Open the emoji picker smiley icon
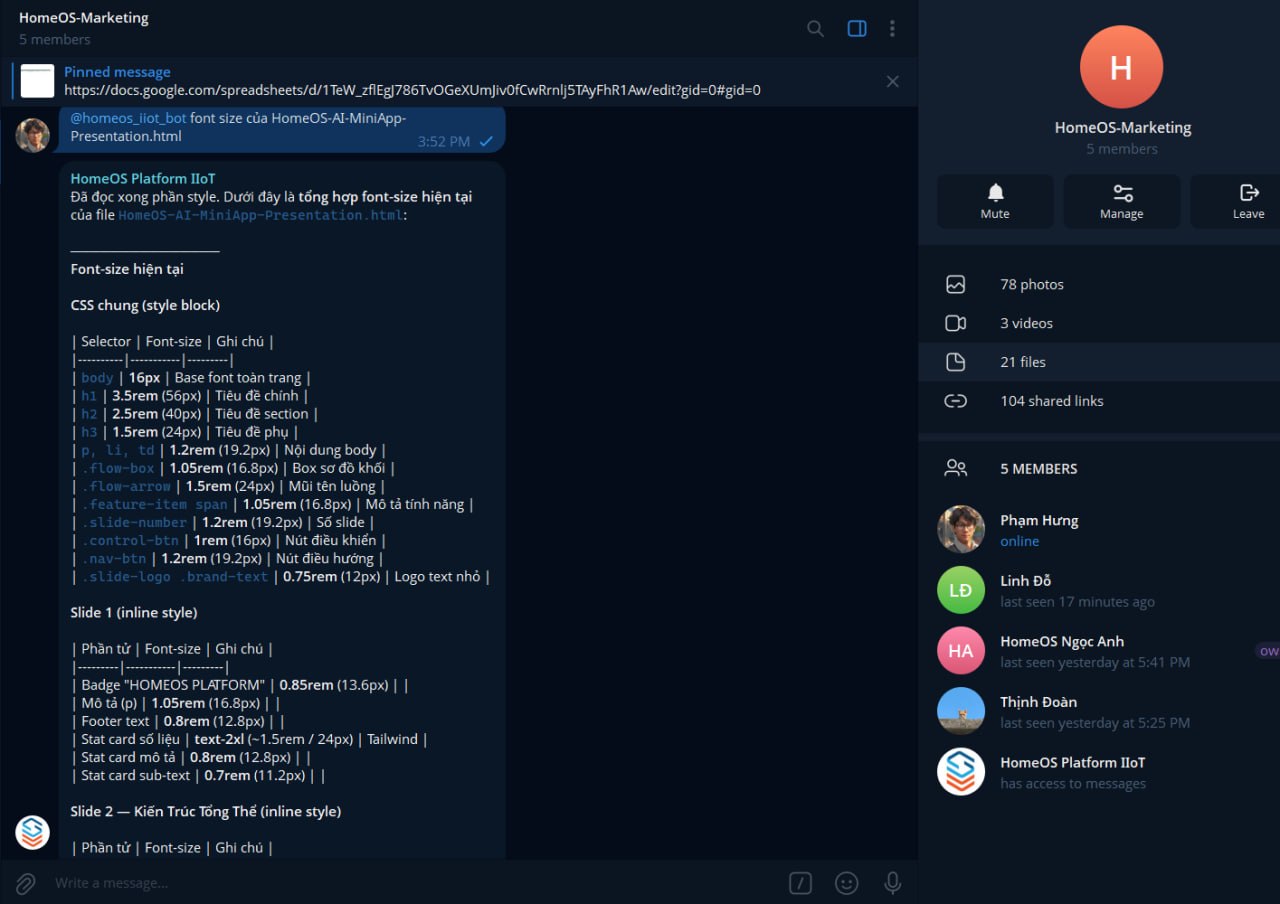Screen dimensions: 1280x904 [847, 883]
